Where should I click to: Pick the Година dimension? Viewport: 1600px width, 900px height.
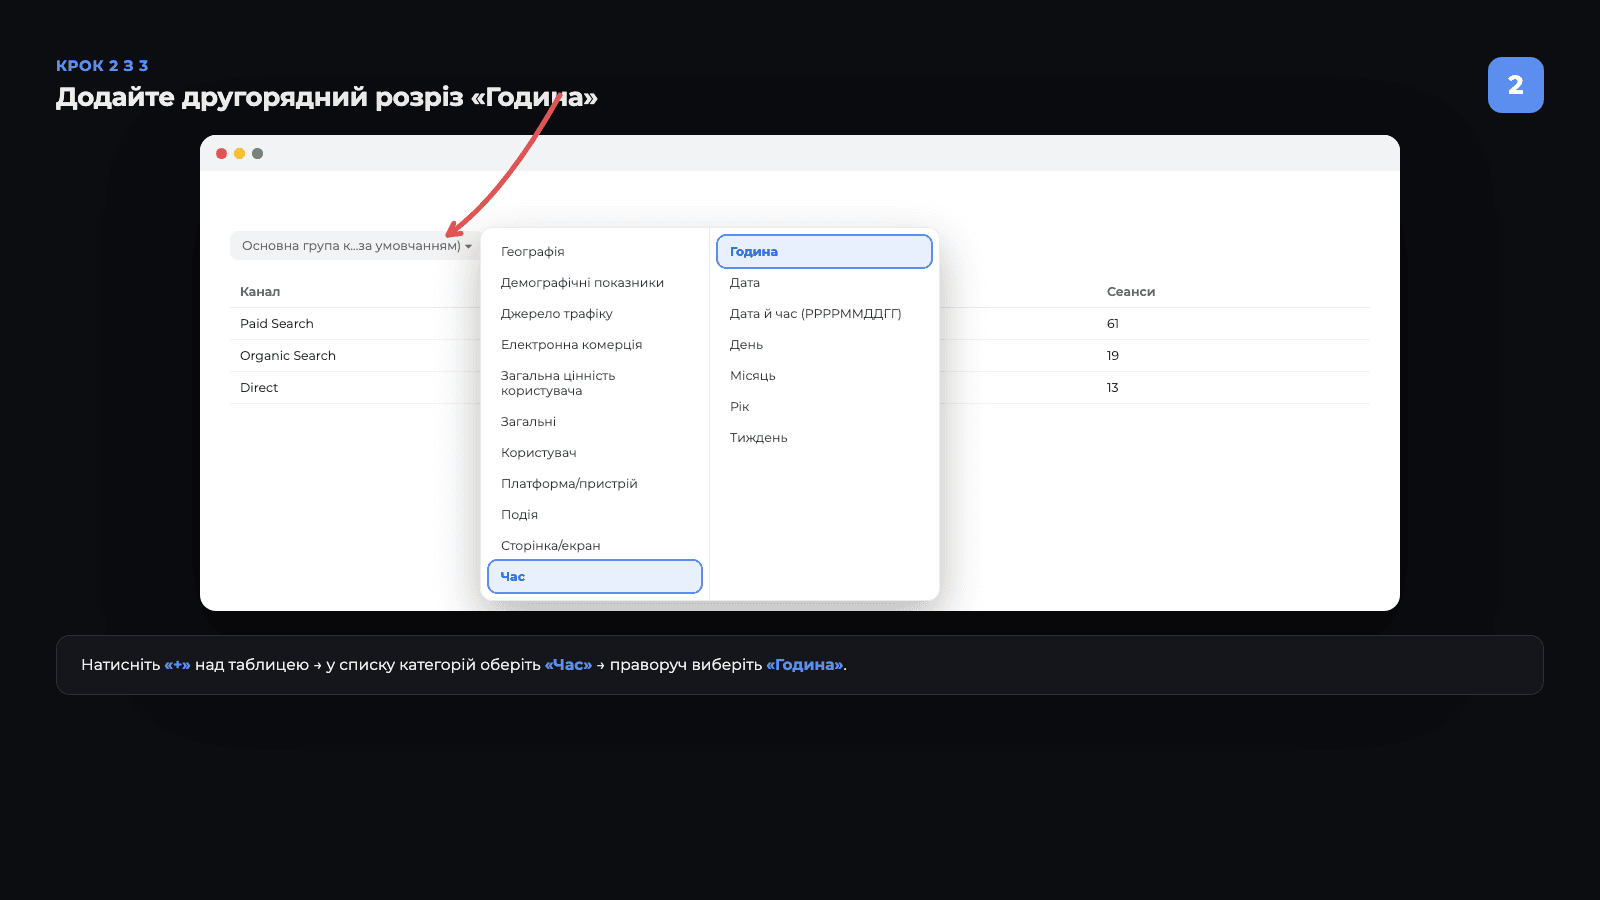point(824,252)
